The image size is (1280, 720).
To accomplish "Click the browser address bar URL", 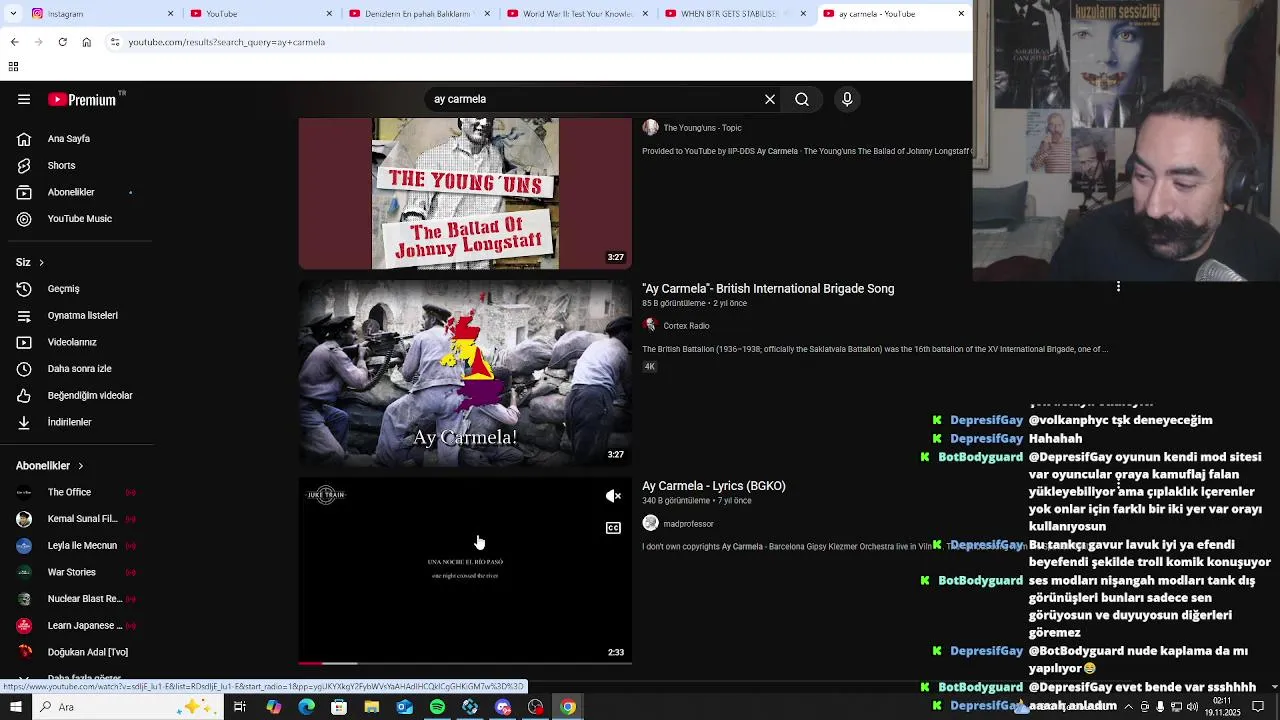I will tap(227, 42).
